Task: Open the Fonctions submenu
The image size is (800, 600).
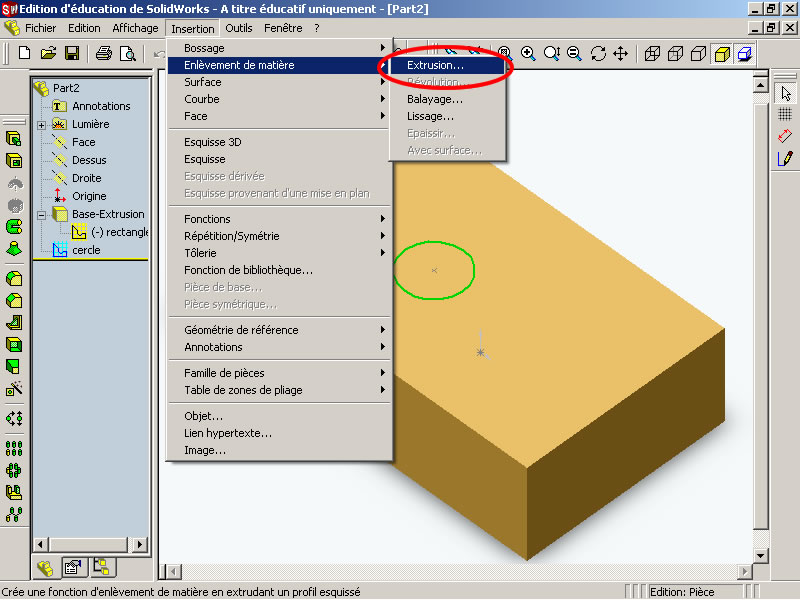Action: pos(280,219)
